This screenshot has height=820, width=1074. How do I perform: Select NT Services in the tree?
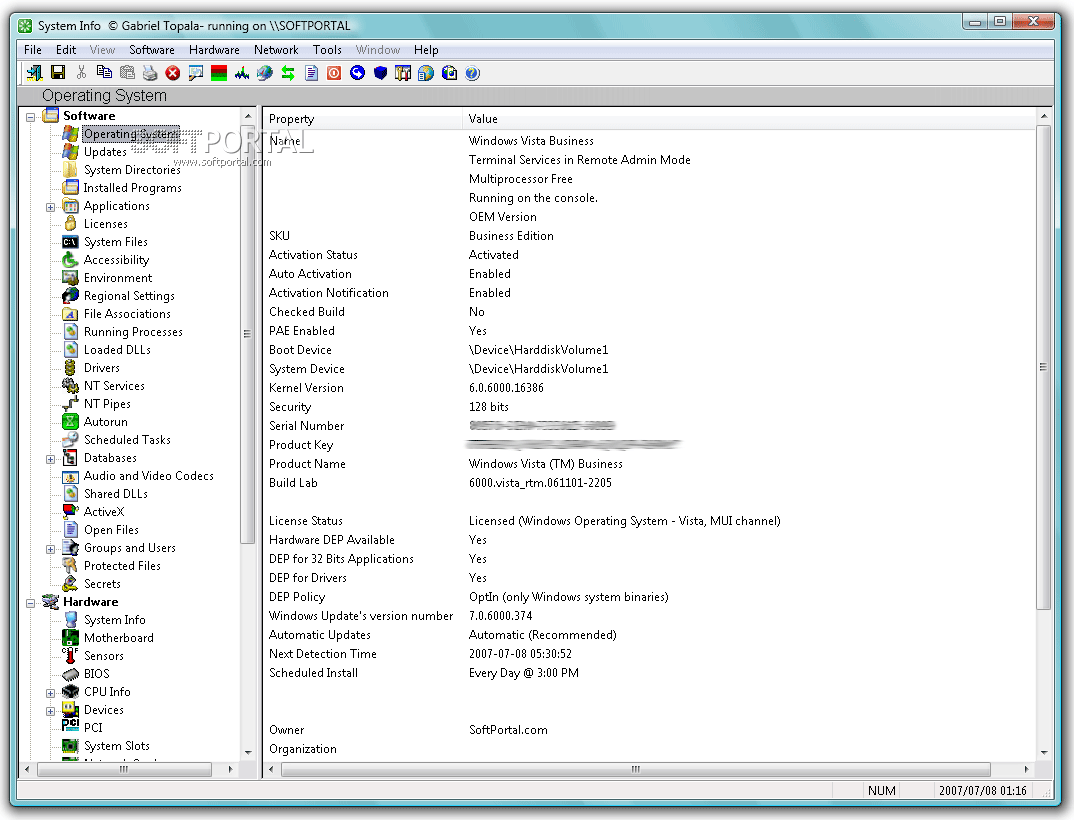[114, 386]
